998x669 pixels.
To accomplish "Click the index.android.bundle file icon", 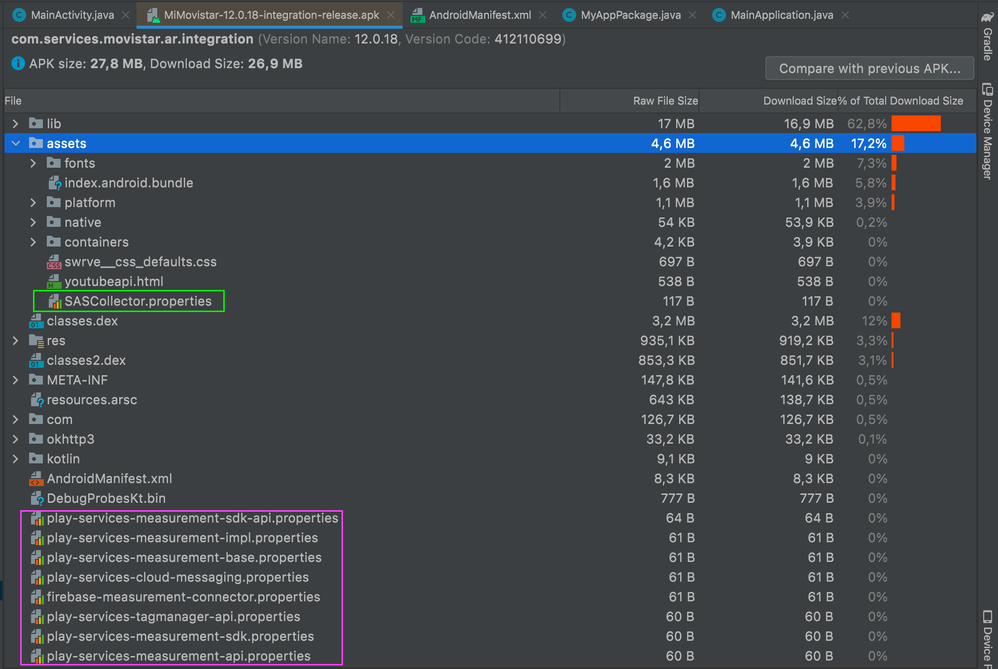I will coord(54,183).
